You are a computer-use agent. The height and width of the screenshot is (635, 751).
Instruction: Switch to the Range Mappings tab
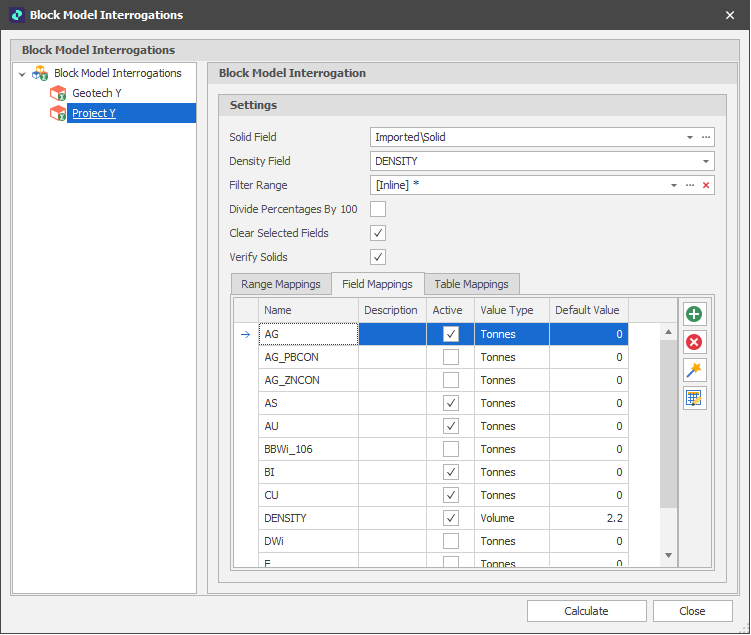click(x=281, y=284)
